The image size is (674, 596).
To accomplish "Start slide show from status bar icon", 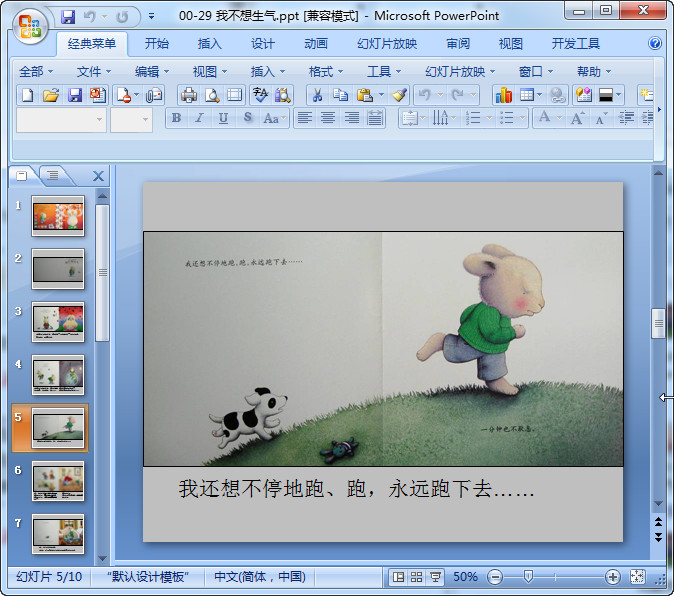I will point(435,577).
